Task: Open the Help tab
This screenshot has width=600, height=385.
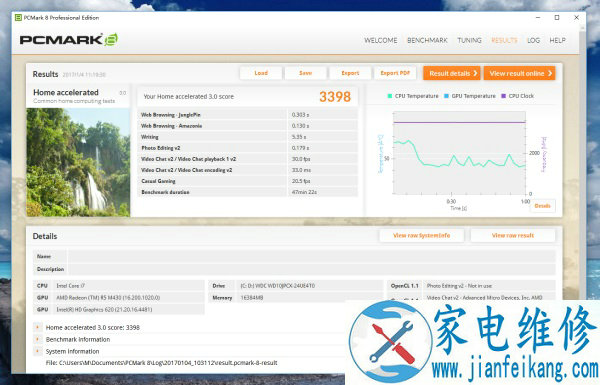Action: pos(558,40)
